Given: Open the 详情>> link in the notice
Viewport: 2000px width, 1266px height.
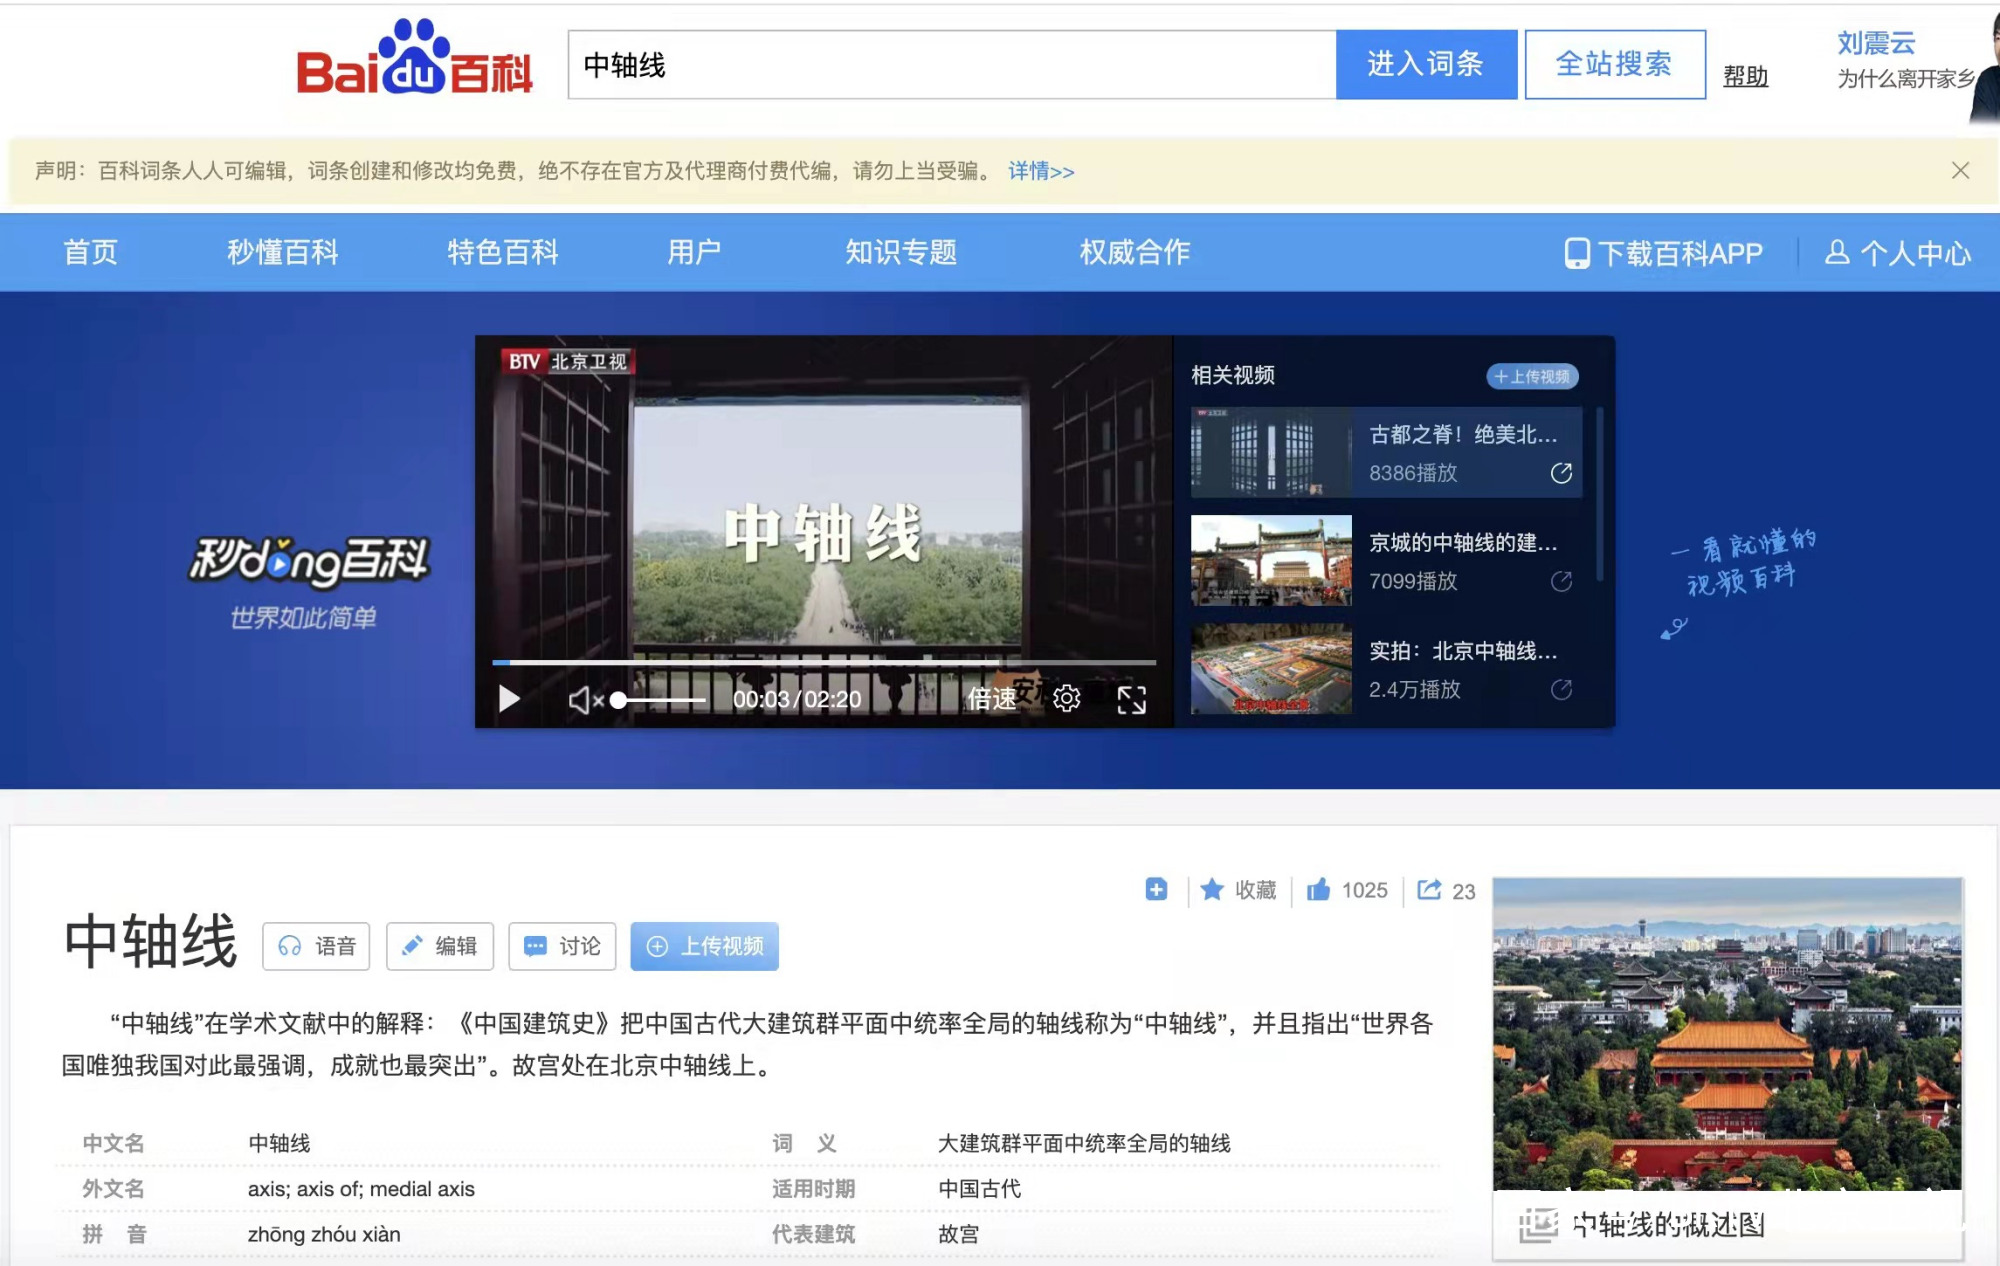Looking at the screenshot, I should (1041, 171).
